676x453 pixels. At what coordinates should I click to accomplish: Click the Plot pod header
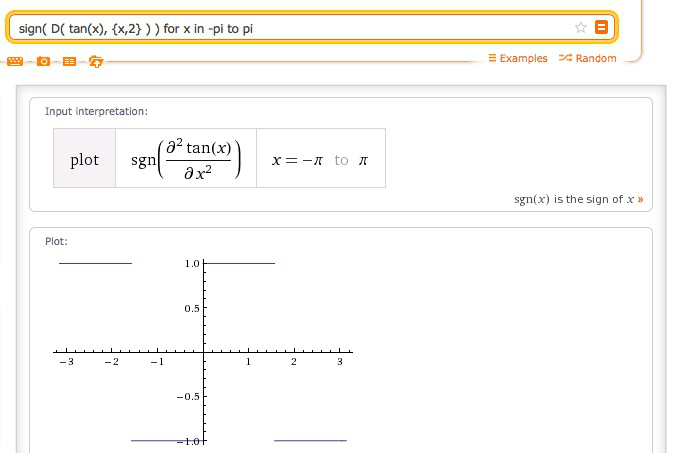[56, 241]
